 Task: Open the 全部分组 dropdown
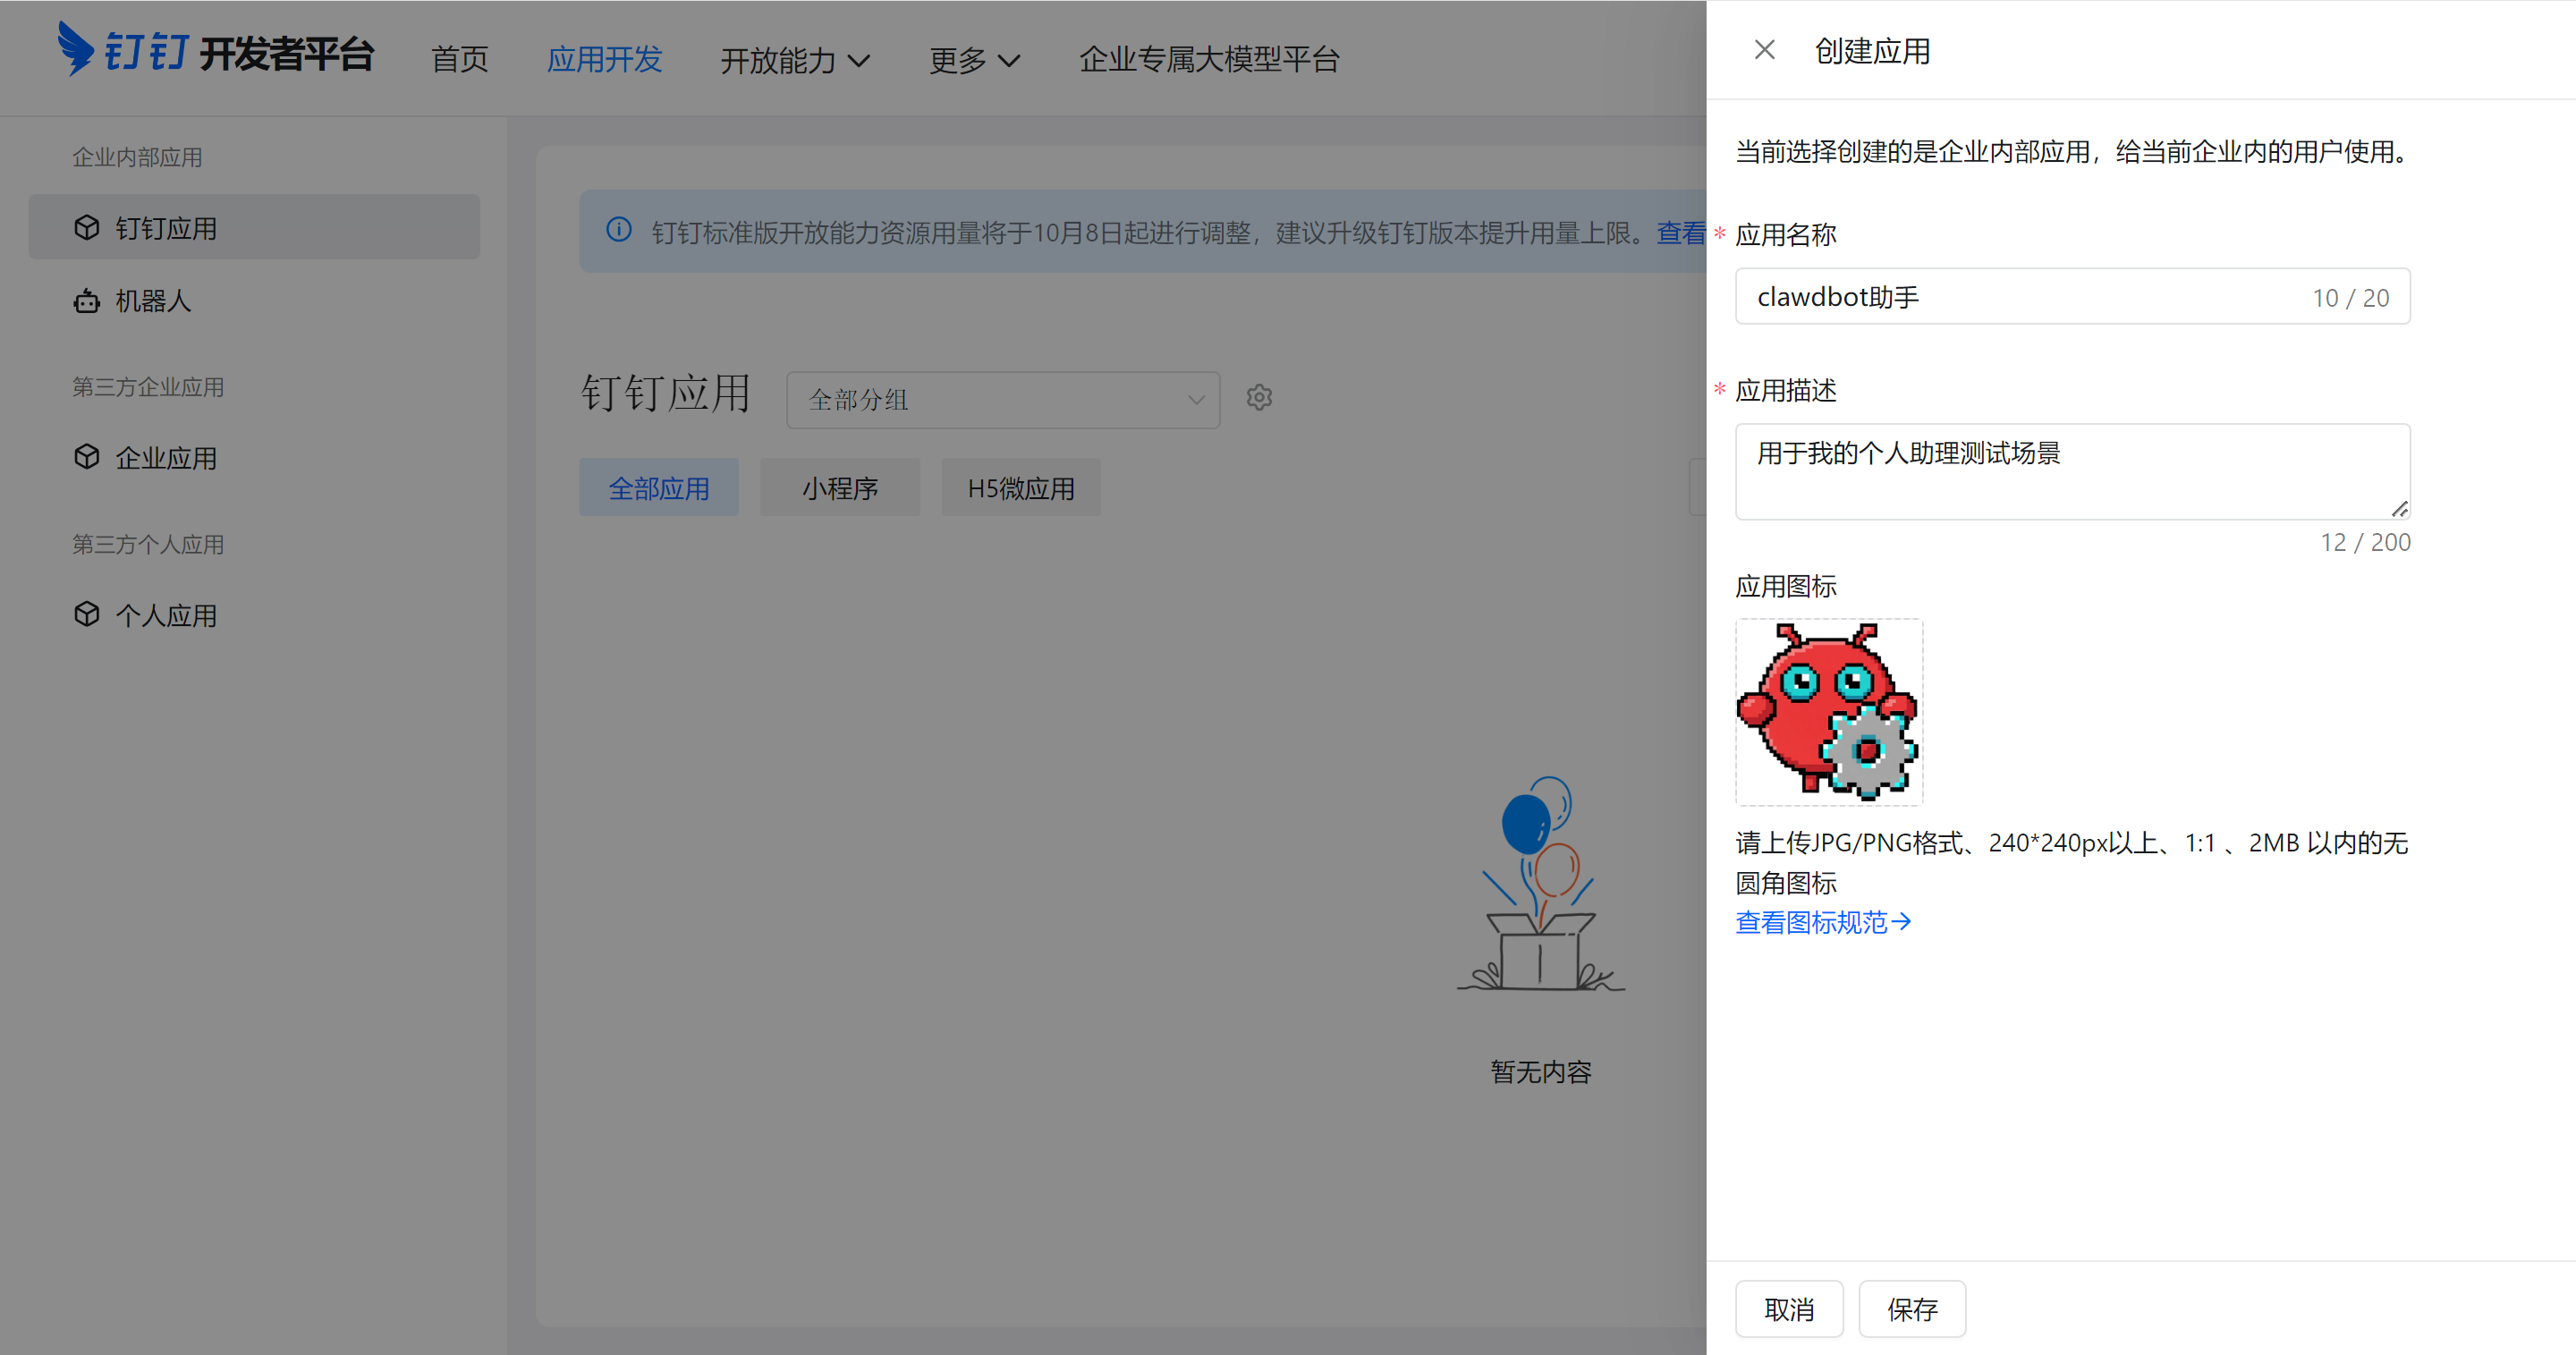click(1002, 400)
